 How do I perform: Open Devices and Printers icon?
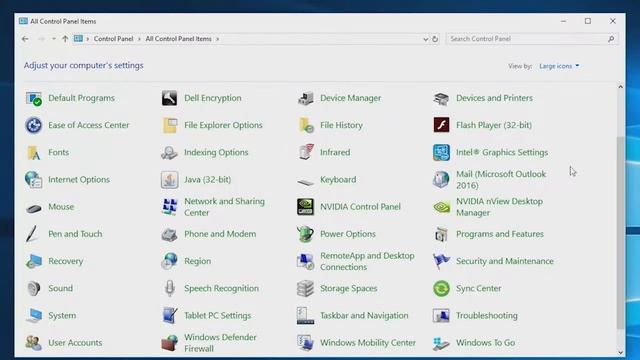click(441, 98)
